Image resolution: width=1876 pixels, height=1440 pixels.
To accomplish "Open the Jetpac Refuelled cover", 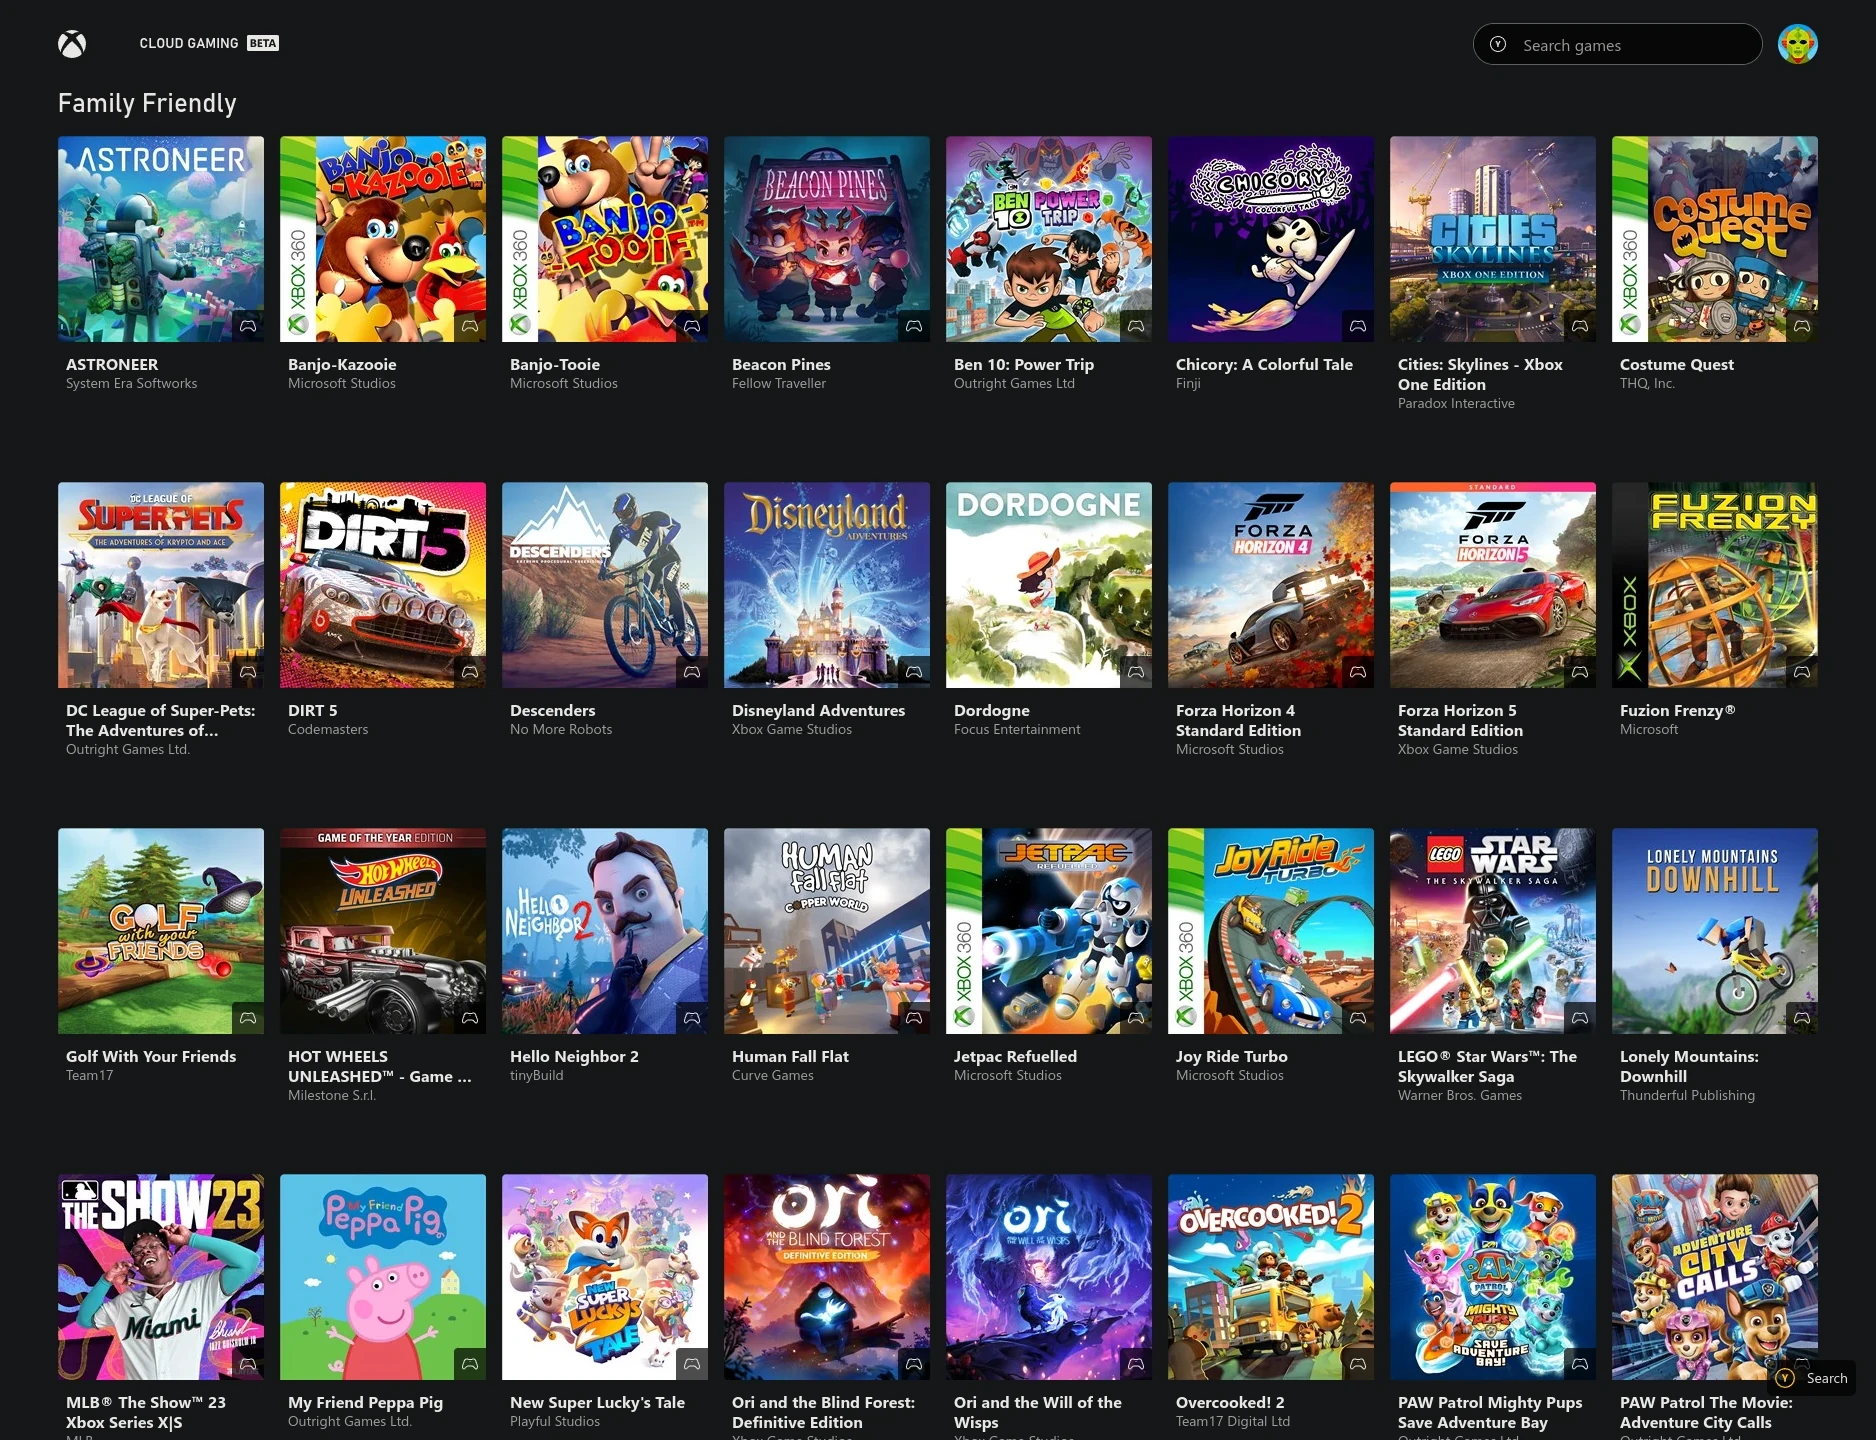I will (x=1049, y=931).
